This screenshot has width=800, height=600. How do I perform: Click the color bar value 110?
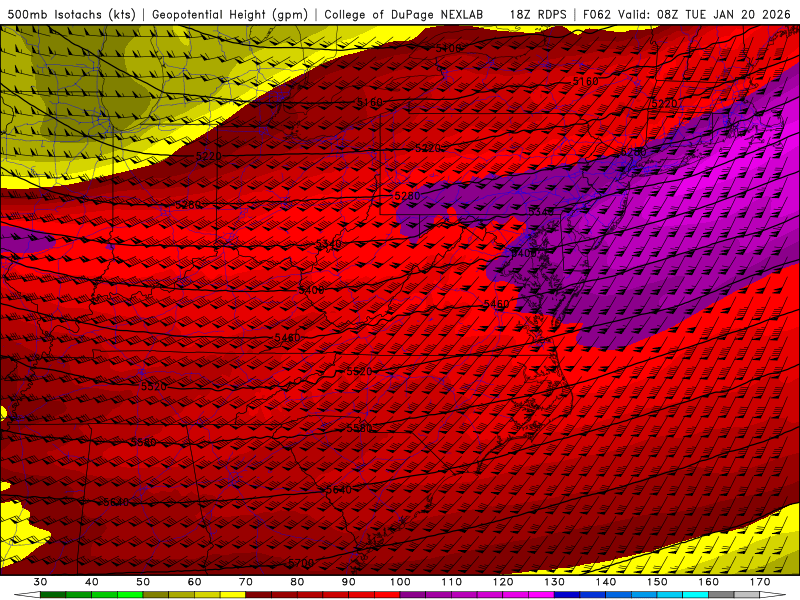pos(452,582)
